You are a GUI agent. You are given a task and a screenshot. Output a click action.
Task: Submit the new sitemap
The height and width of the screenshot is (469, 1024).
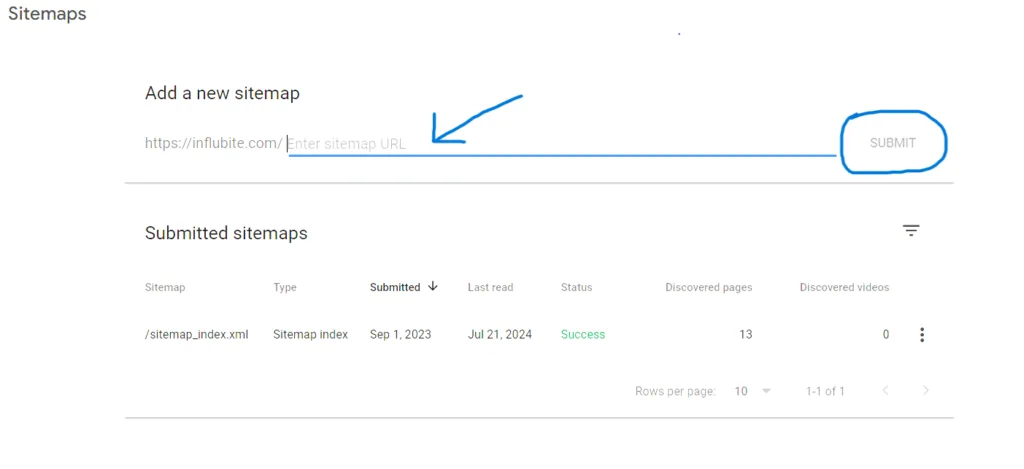[x=893, y=143]
